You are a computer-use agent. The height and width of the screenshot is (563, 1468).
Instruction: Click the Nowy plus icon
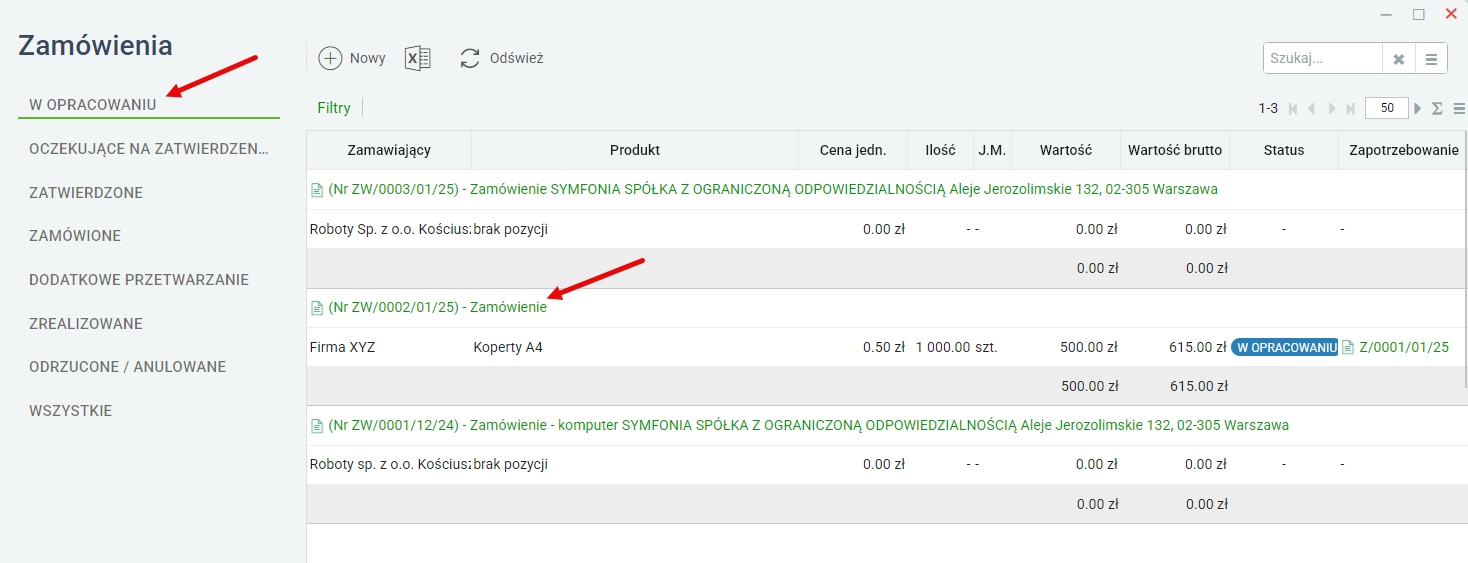coord(330,58)
